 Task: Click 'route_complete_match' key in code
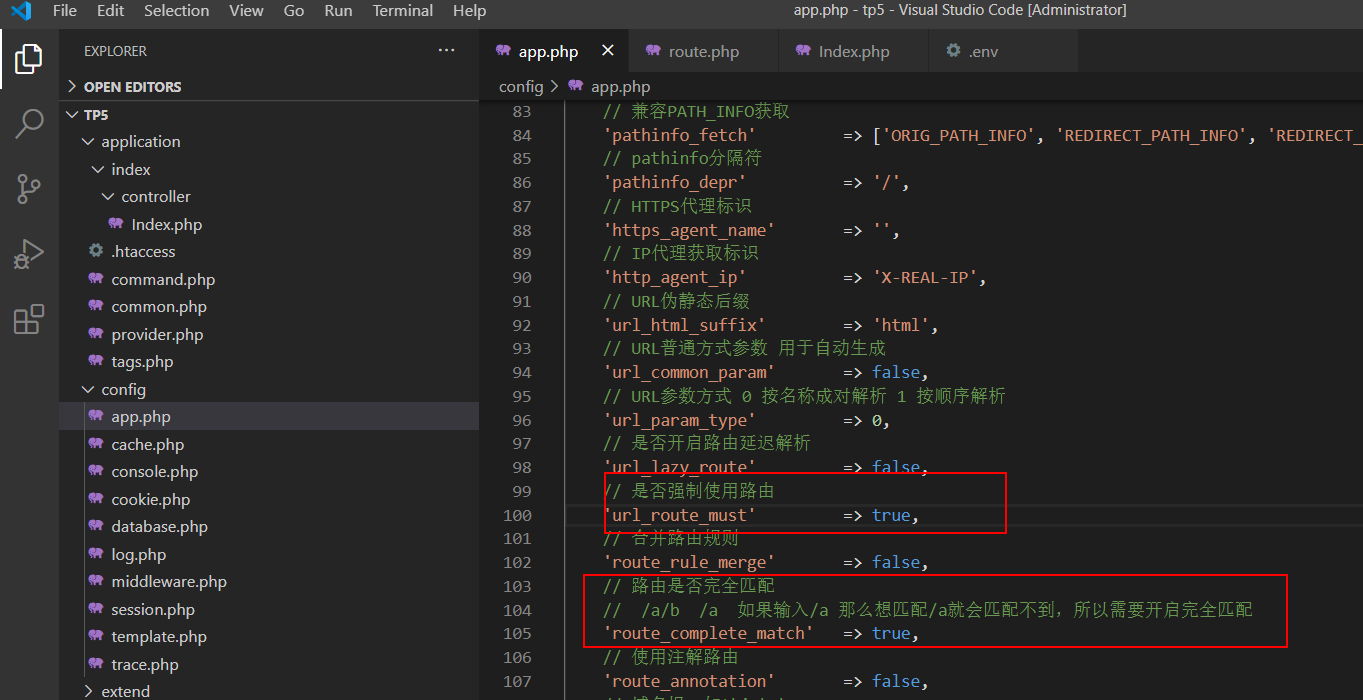[x=708, y=634]
